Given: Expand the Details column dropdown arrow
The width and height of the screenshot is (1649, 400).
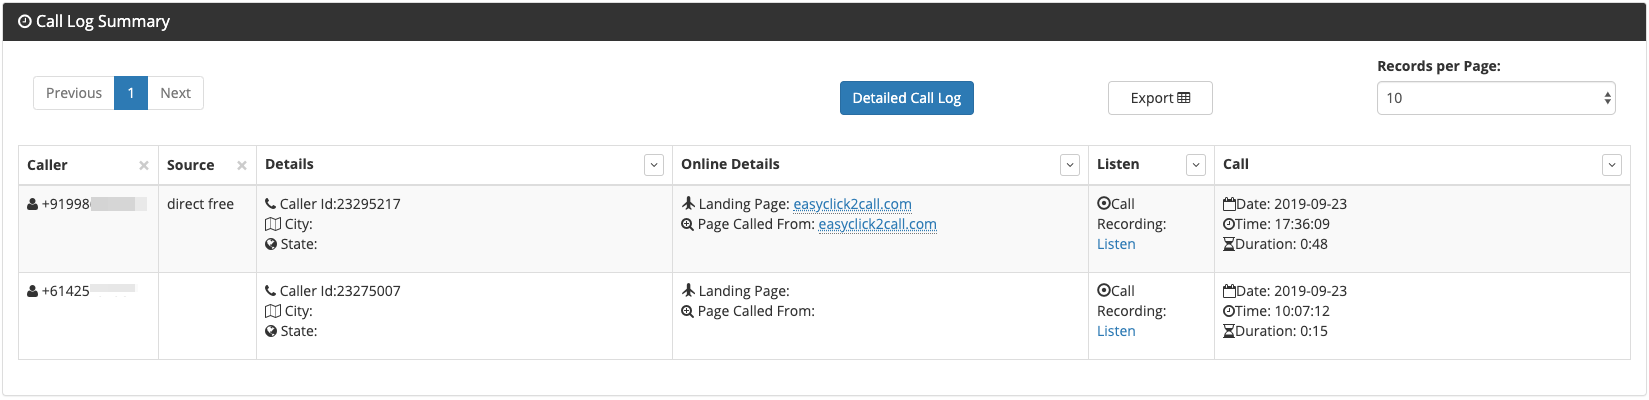Looking at the screenshot, I should point(654,165).
